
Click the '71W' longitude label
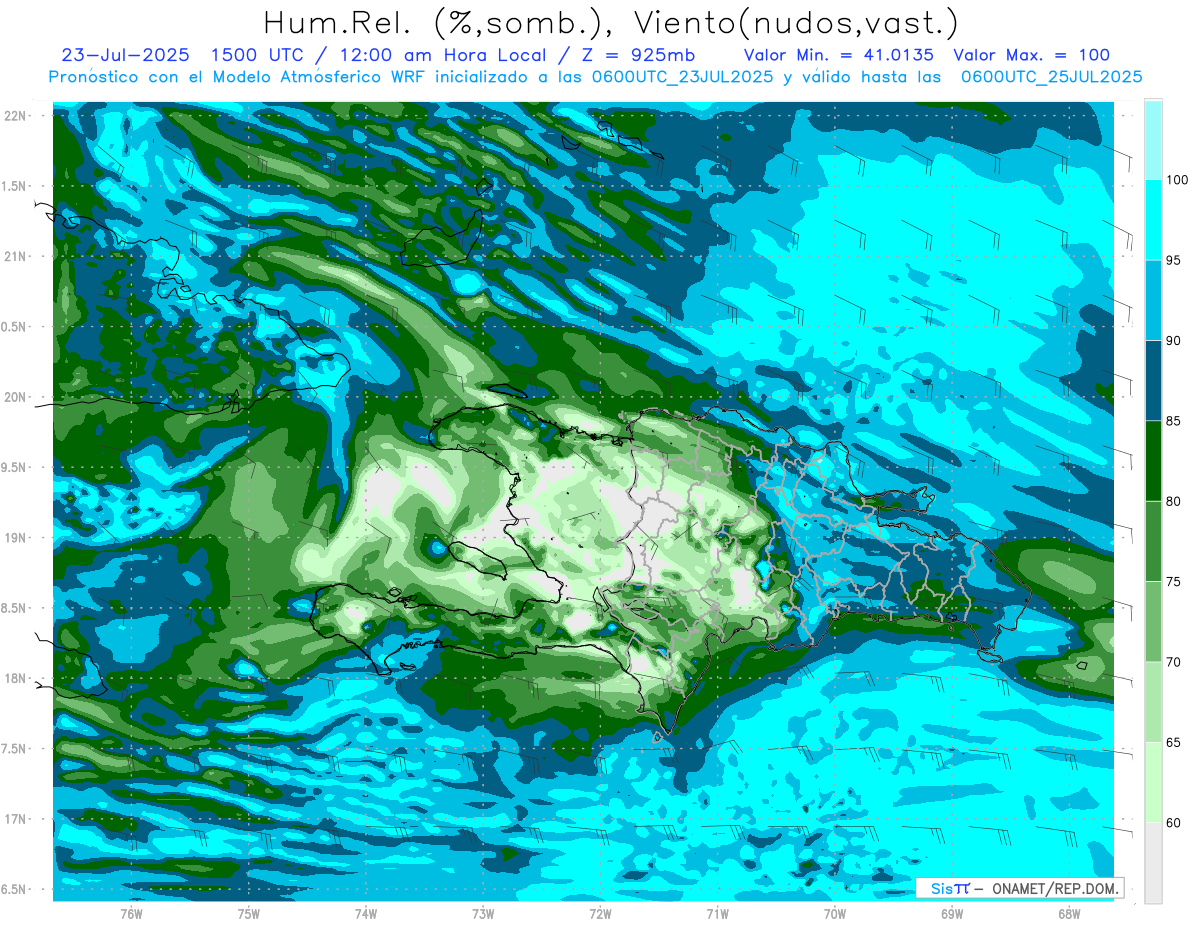point(717,913)
